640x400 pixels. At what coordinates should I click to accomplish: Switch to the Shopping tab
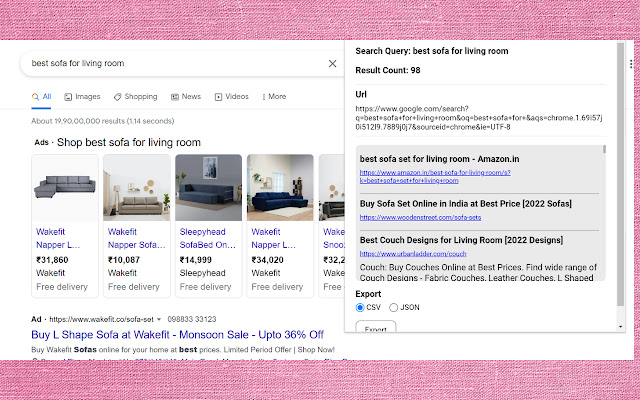[135, 97]
